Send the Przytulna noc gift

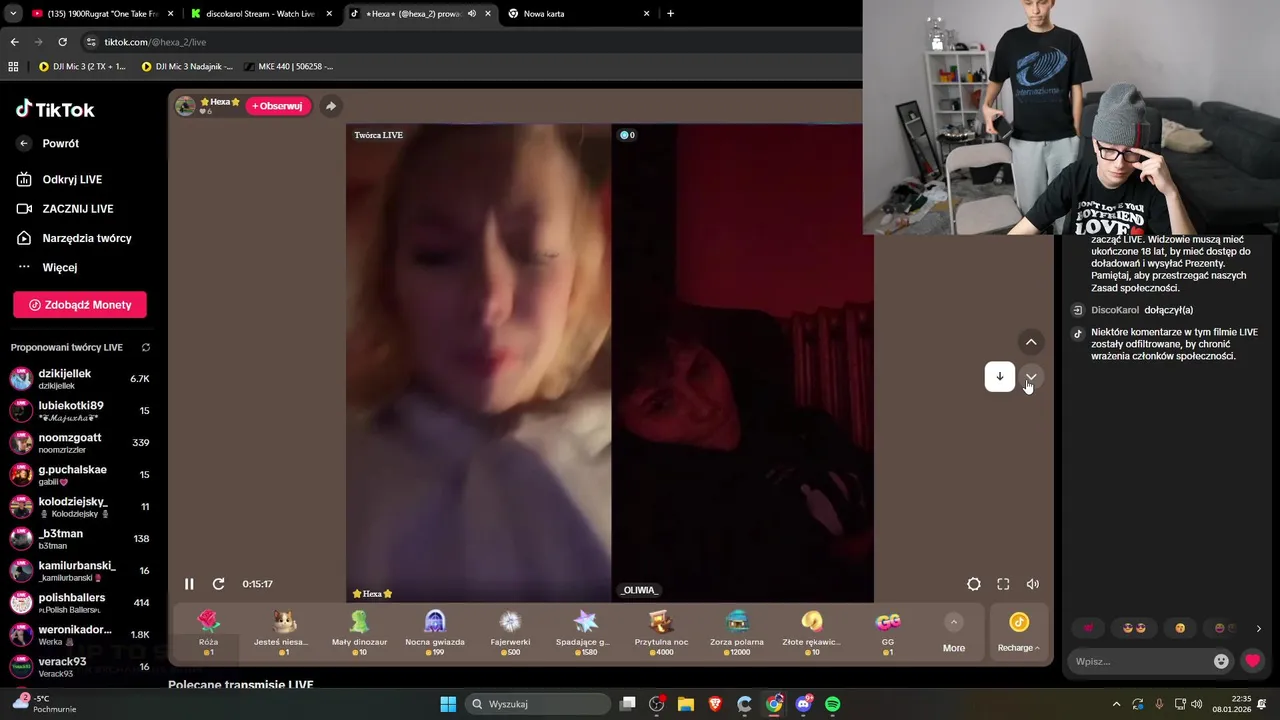pyautogui.click(x=661, y=633)
